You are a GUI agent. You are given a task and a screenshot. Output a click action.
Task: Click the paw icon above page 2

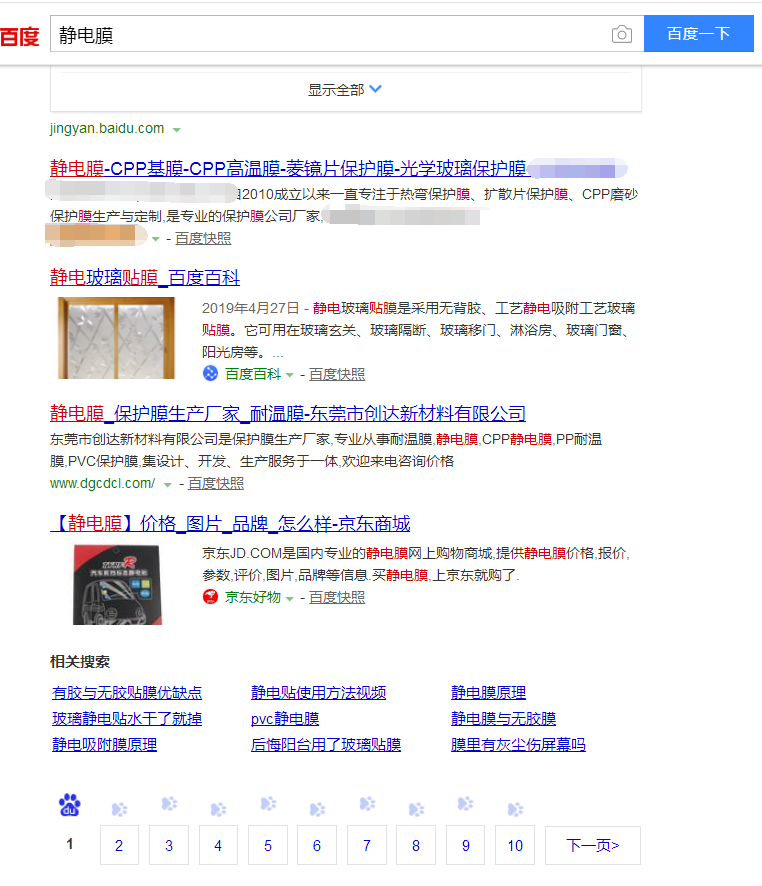coord(119,810)
